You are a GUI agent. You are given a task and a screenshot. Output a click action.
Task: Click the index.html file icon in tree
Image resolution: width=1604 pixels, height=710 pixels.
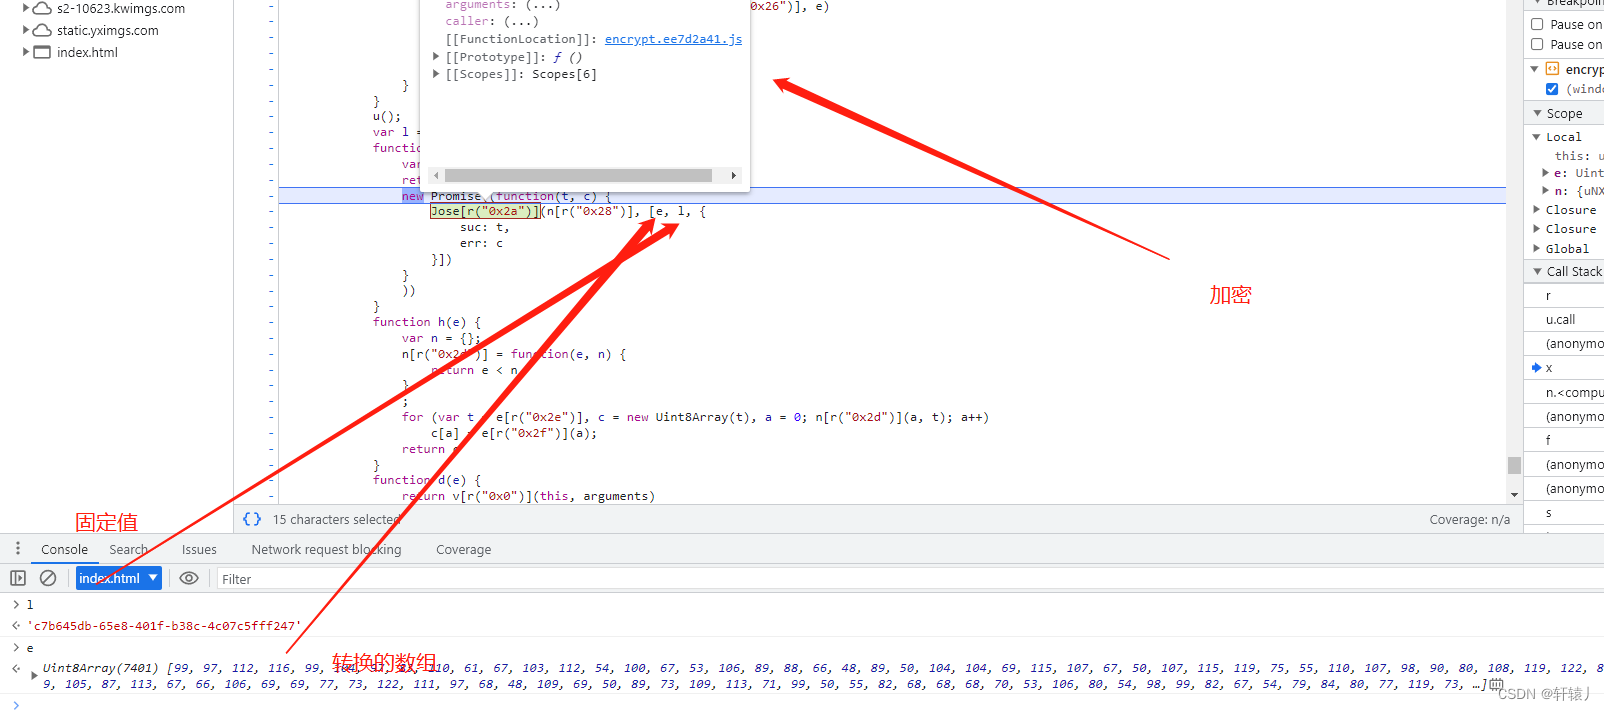[x=42, y=52]
